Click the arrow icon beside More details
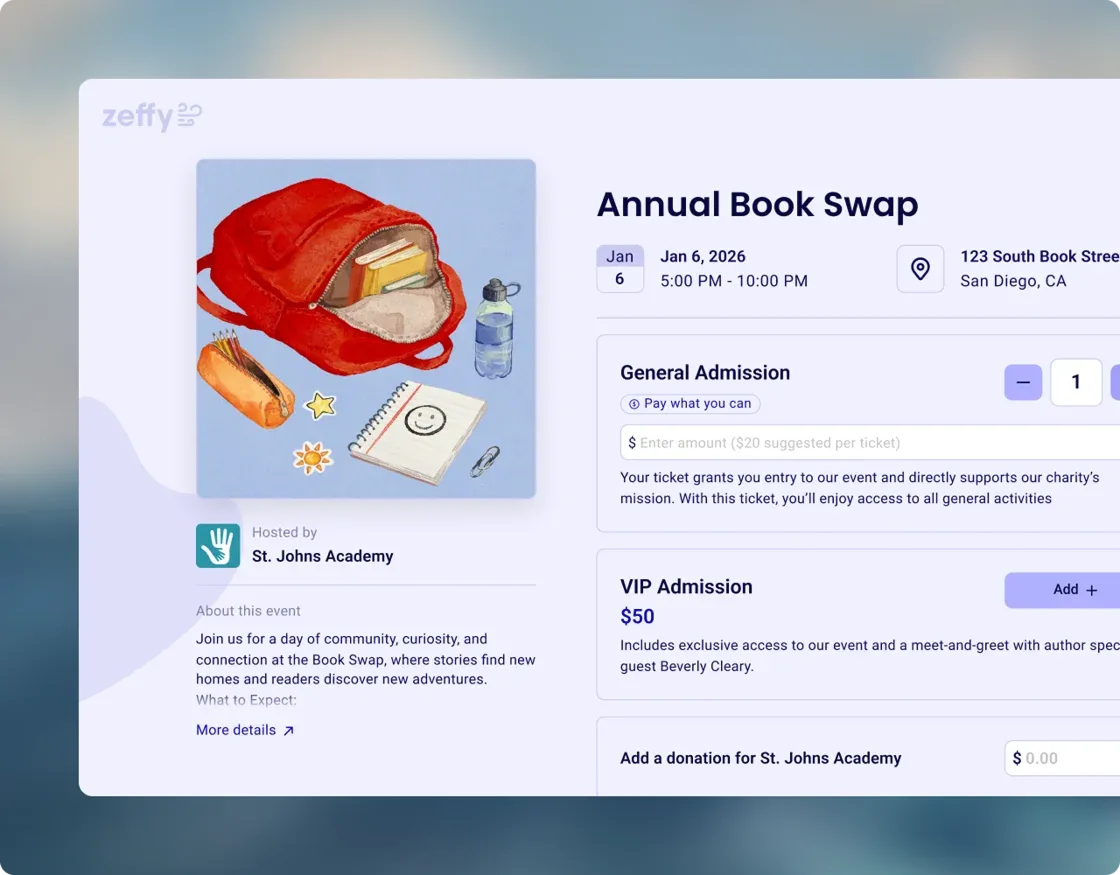This screenshot has width=1120, height=875. (x=289, y=731)
